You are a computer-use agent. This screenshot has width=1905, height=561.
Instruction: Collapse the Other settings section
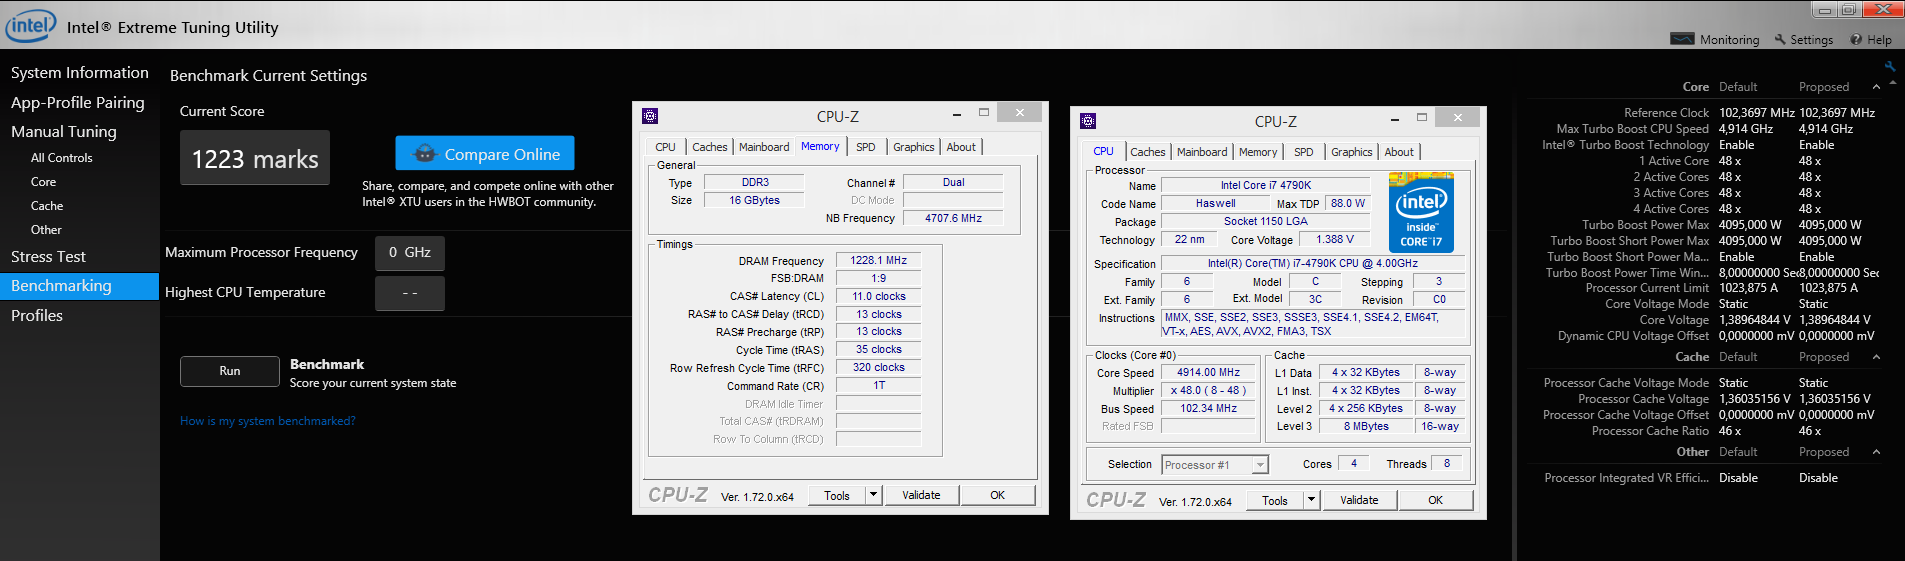click(x=1876, y=452)
